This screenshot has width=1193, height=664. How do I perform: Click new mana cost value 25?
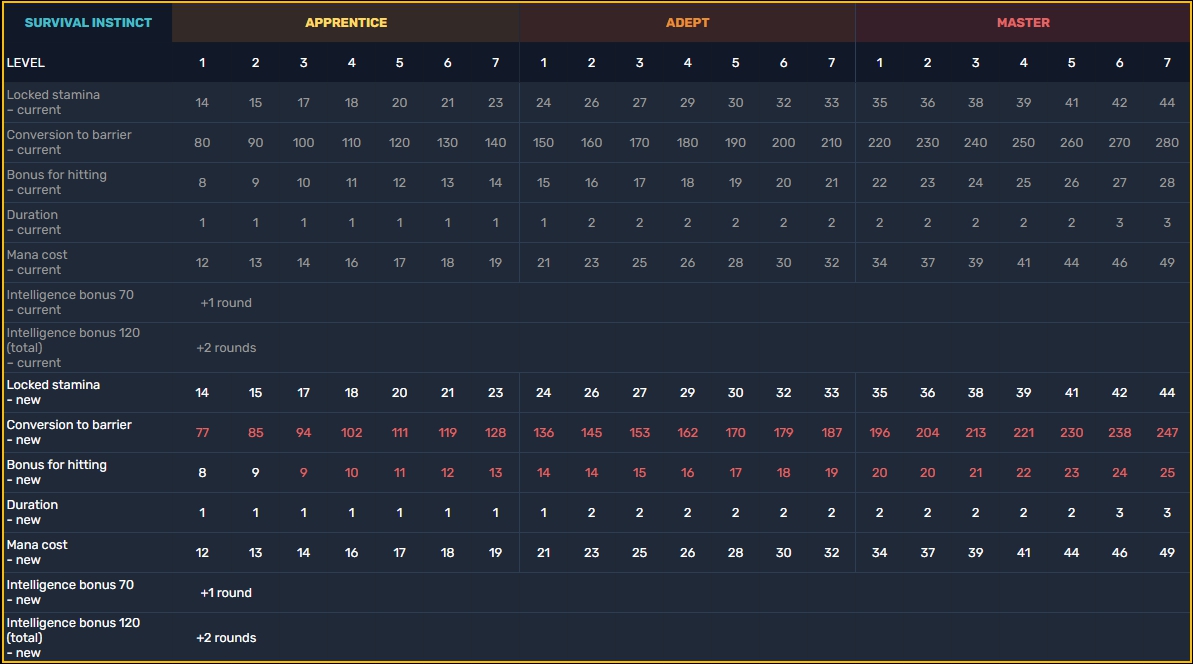click(x=639, y=553)
